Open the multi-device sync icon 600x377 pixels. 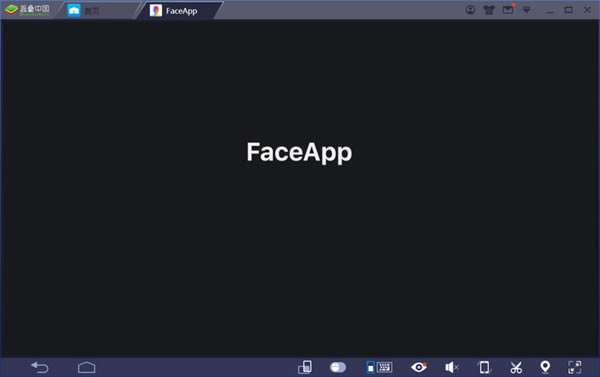coord(305,367)
